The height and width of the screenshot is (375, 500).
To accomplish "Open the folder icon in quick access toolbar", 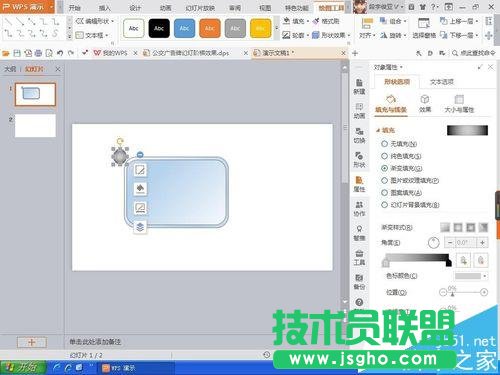I will [x=6, y=53].
